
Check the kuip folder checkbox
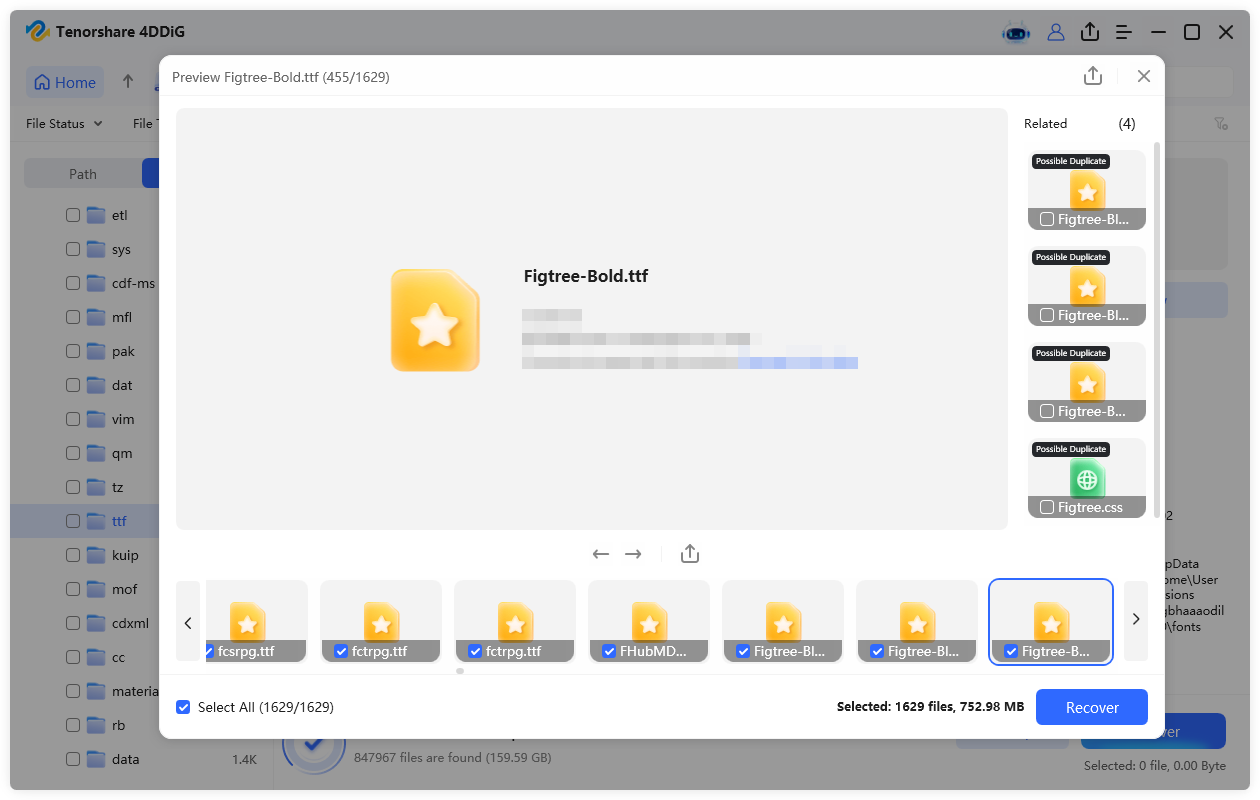click(73, 555)
